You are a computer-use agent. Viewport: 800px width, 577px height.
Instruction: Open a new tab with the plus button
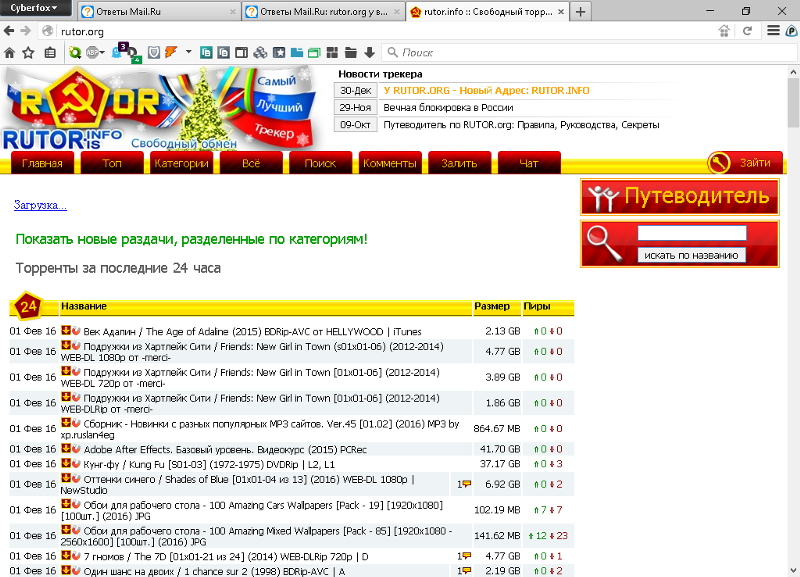click(580, 12)
